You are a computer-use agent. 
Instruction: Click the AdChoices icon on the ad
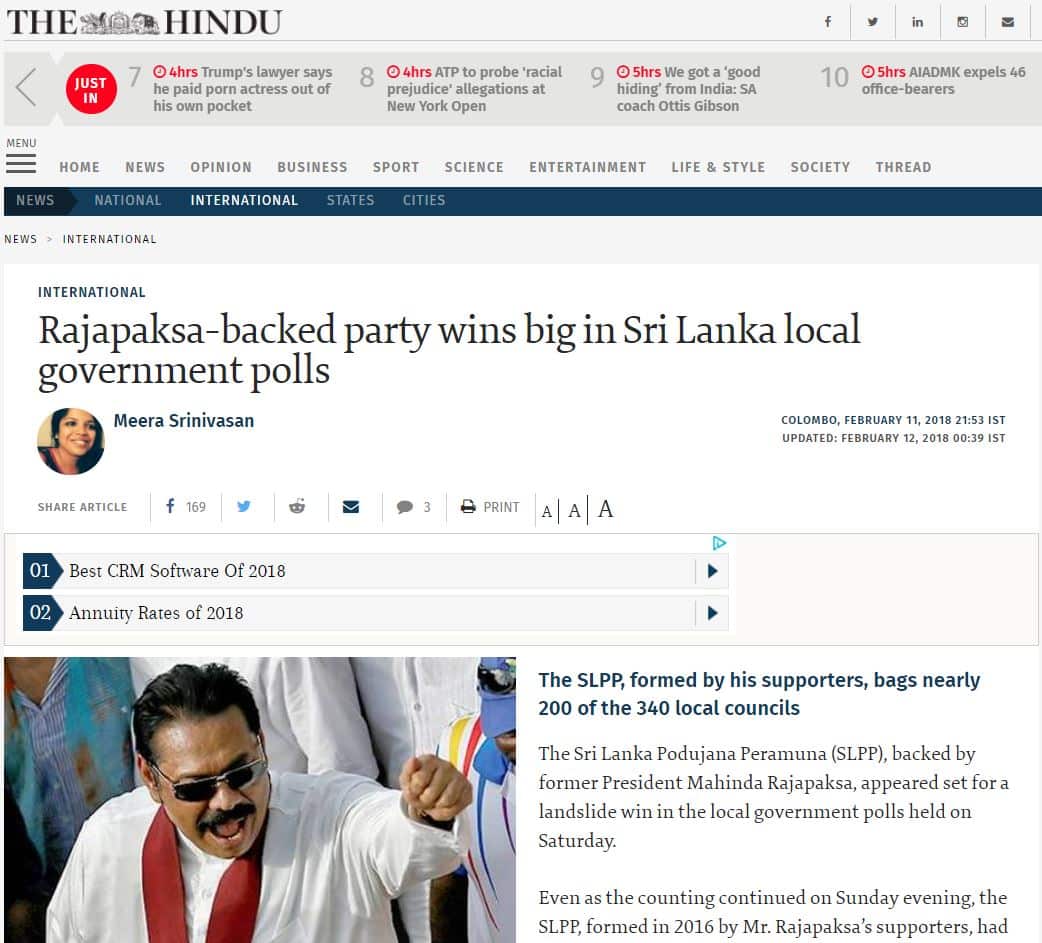tap(719, 543)
